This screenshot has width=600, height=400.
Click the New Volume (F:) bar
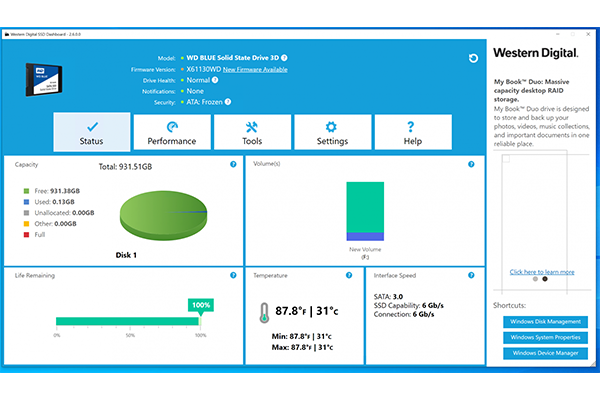click(x=364, y=212)
